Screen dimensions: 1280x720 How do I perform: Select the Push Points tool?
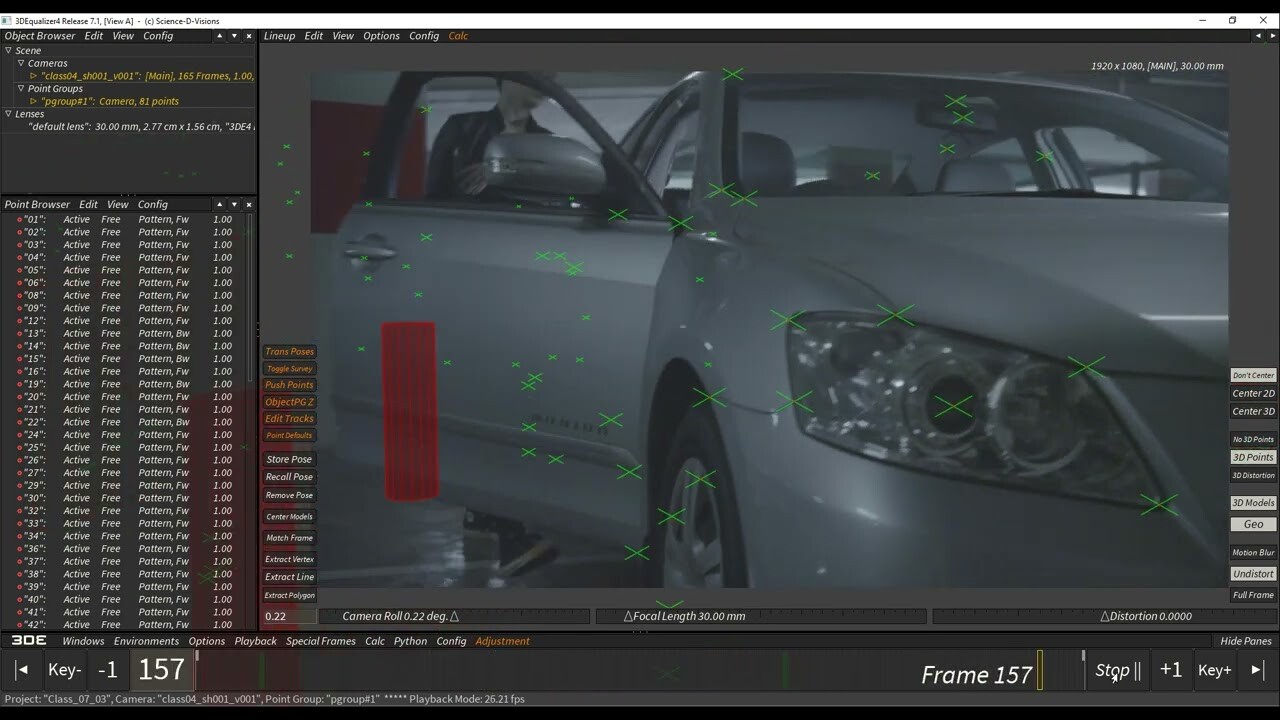[x=288, y=384]
